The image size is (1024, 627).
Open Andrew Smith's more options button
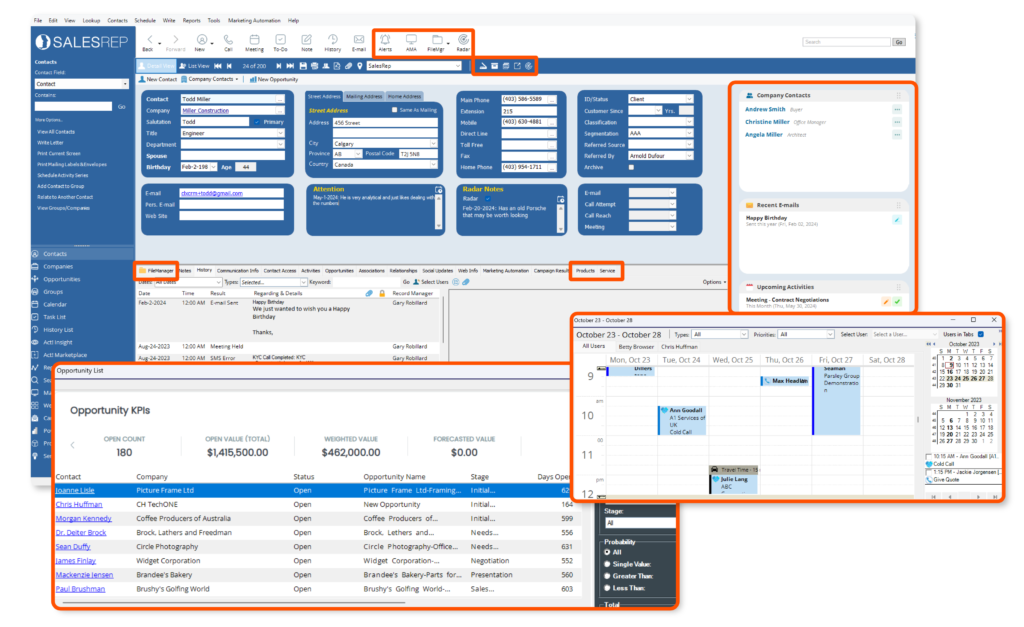[x=897, y=110]
